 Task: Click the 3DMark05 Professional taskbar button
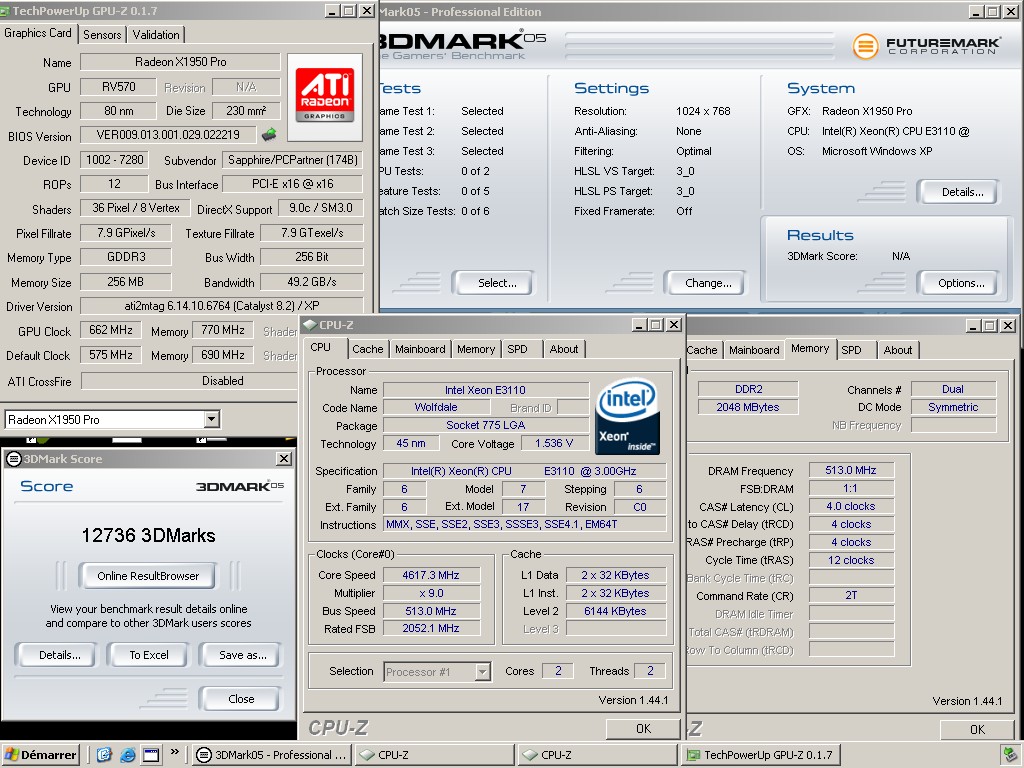[x=272, y=755]
